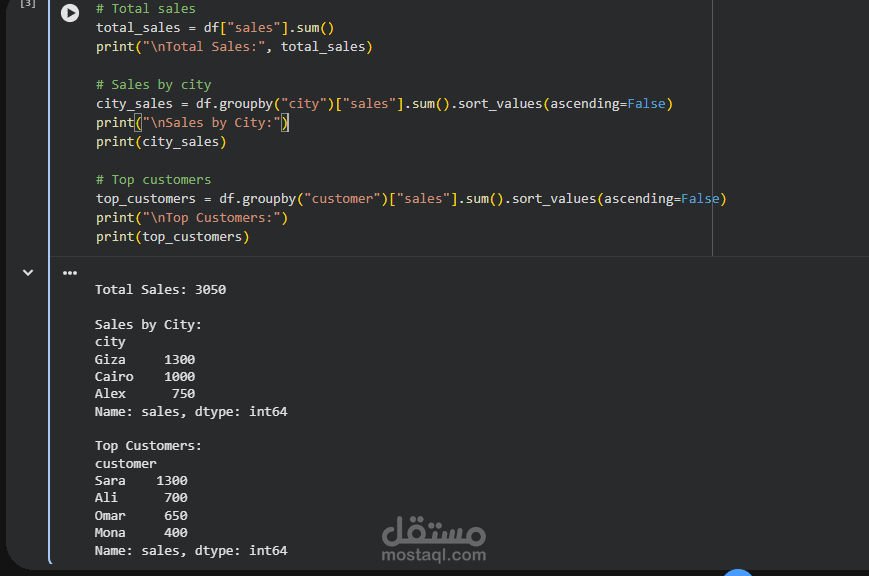Click the print Total Sales code line
Image resolution: width=869 pixels, height=576 pixels.
pos(234,47)
